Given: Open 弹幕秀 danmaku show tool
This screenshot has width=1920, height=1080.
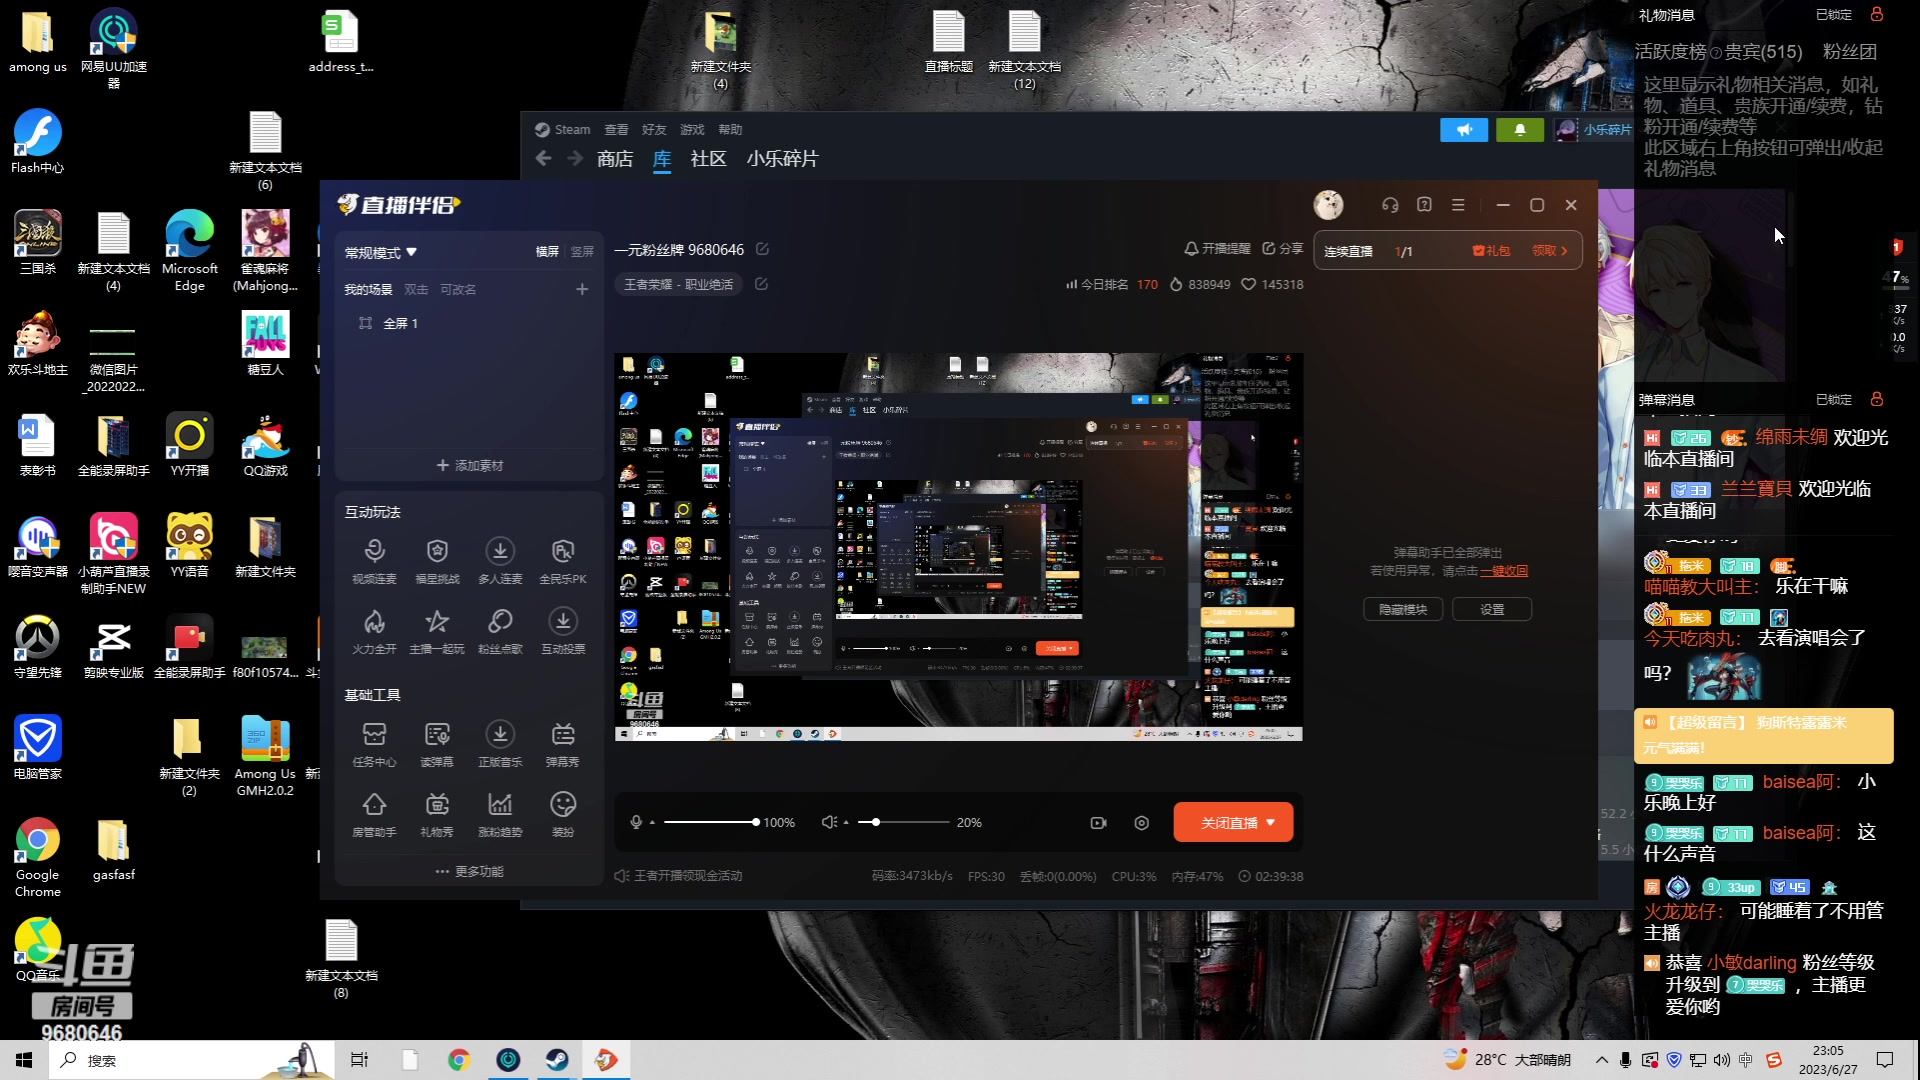Looking at the screenshot, I should pos(563,744).
